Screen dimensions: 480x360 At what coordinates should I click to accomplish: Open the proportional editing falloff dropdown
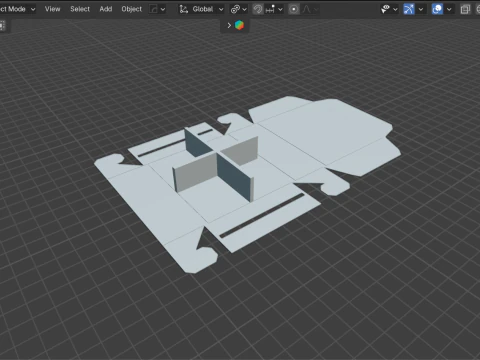coord(310,9)
